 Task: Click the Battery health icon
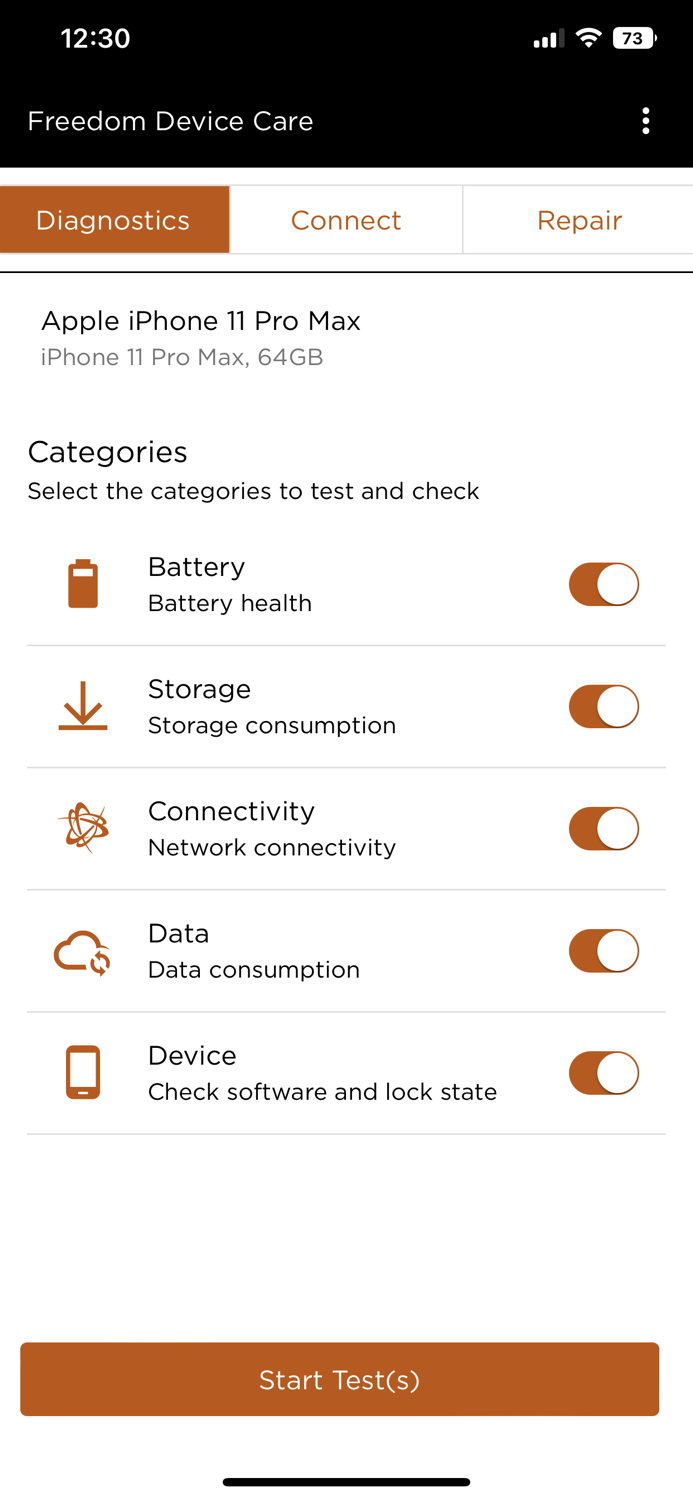(x=83, y=584)
